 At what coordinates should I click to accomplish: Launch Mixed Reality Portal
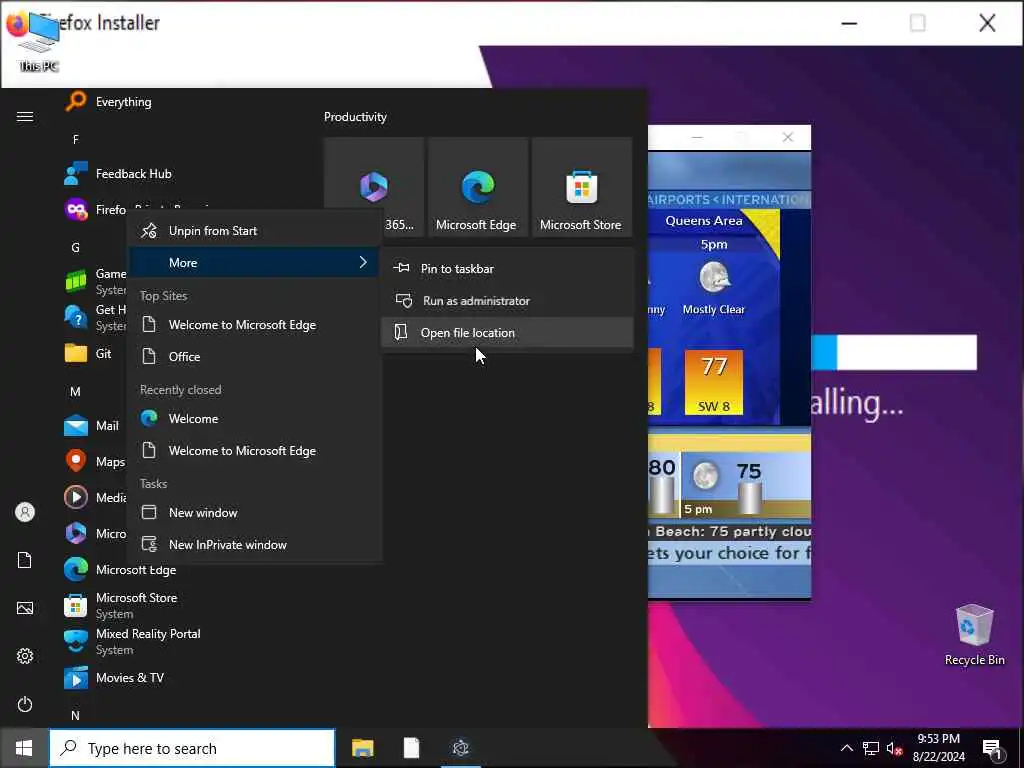coord(132,641)
